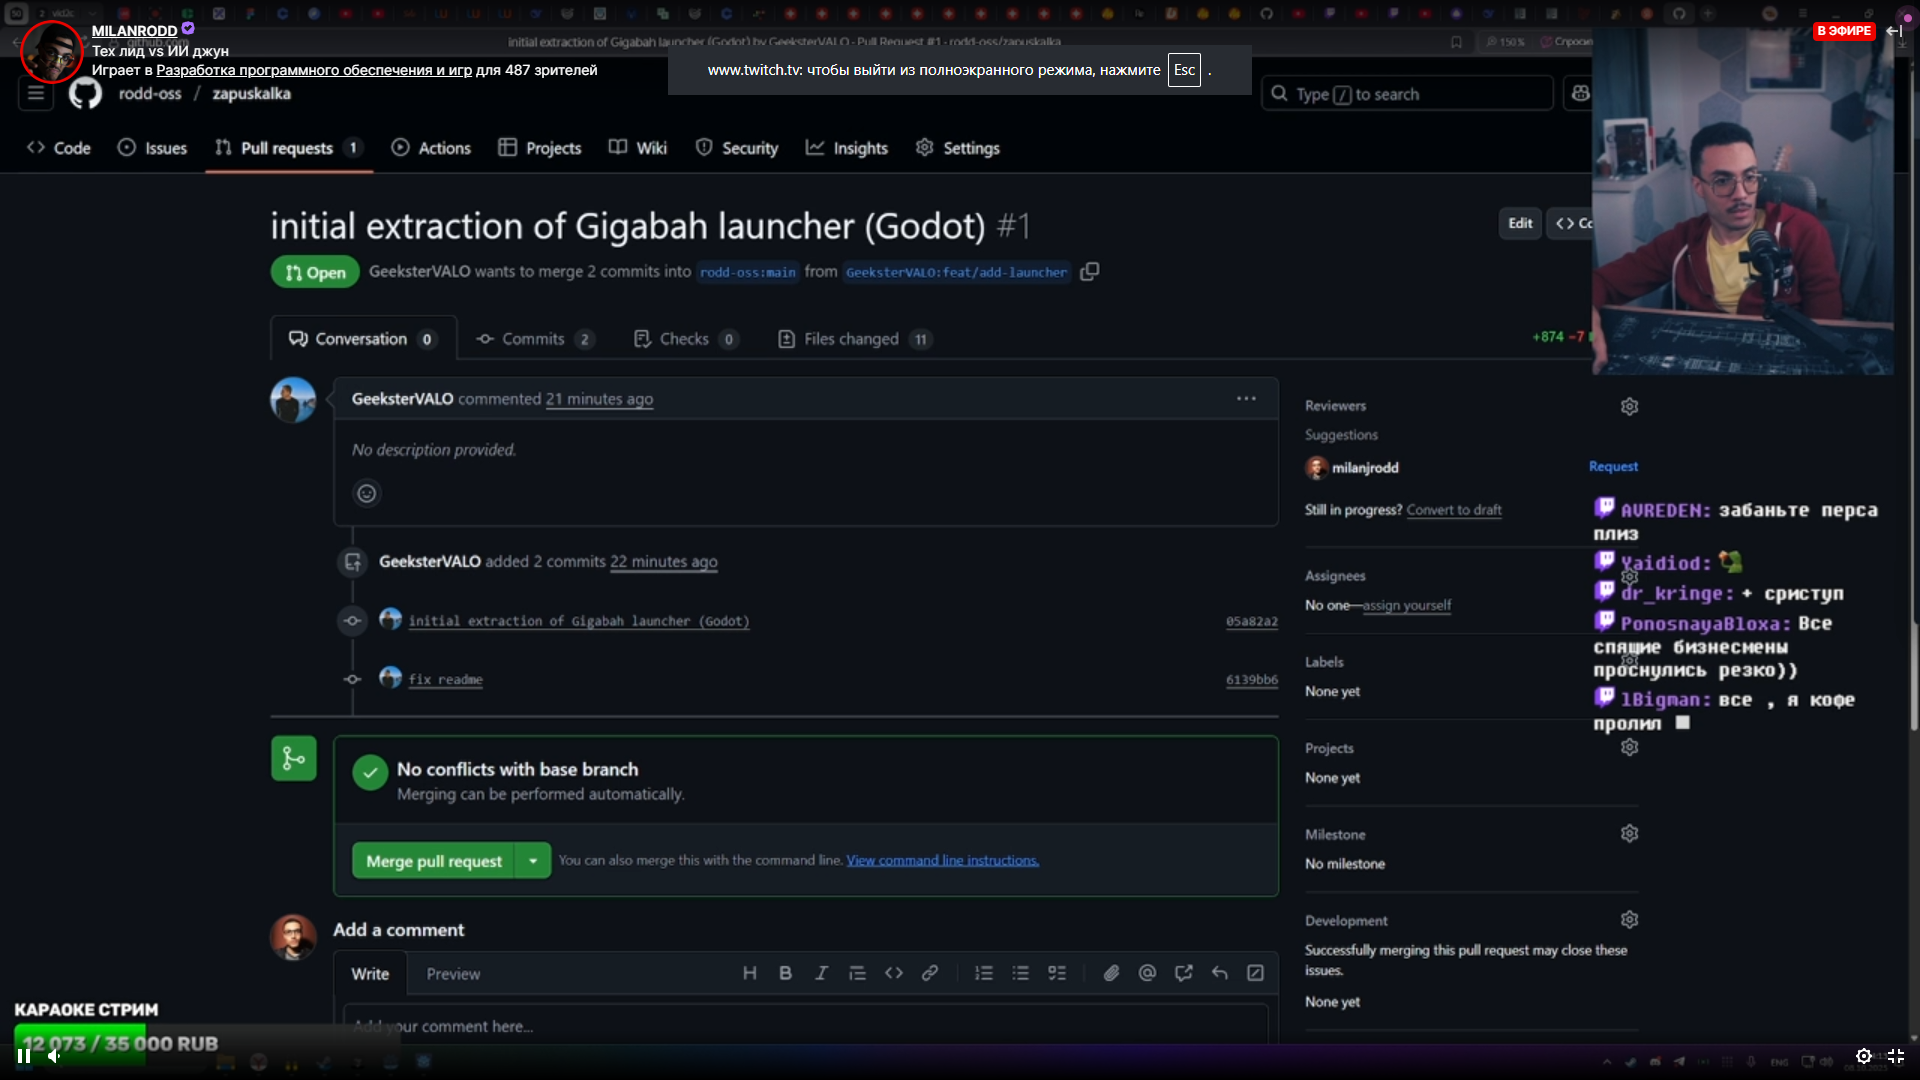Expand the merge method dropdown arrow
Screen dimensions: 1920x1080
tap(533, 861)
